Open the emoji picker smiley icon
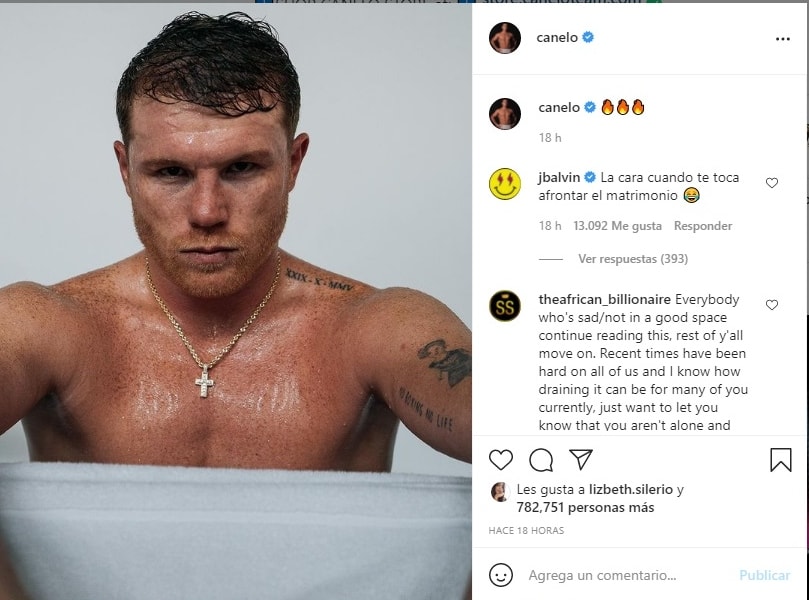Viewport: 809px width, 600px height. click(x=500, y=575)
